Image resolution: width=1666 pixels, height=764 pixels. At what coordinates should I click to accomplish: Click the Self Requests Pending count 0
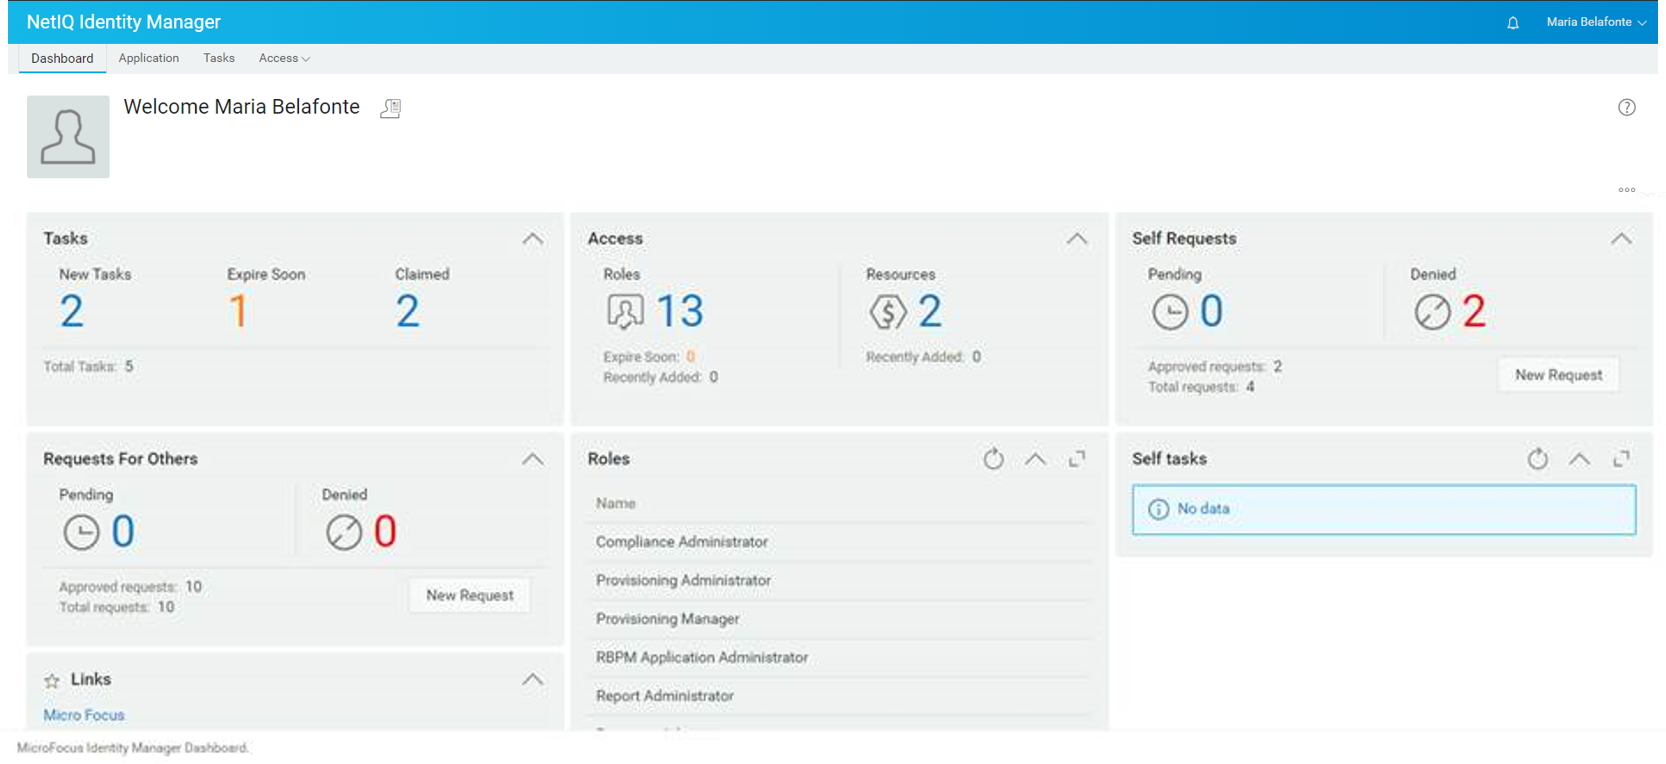pos(1211,312)
